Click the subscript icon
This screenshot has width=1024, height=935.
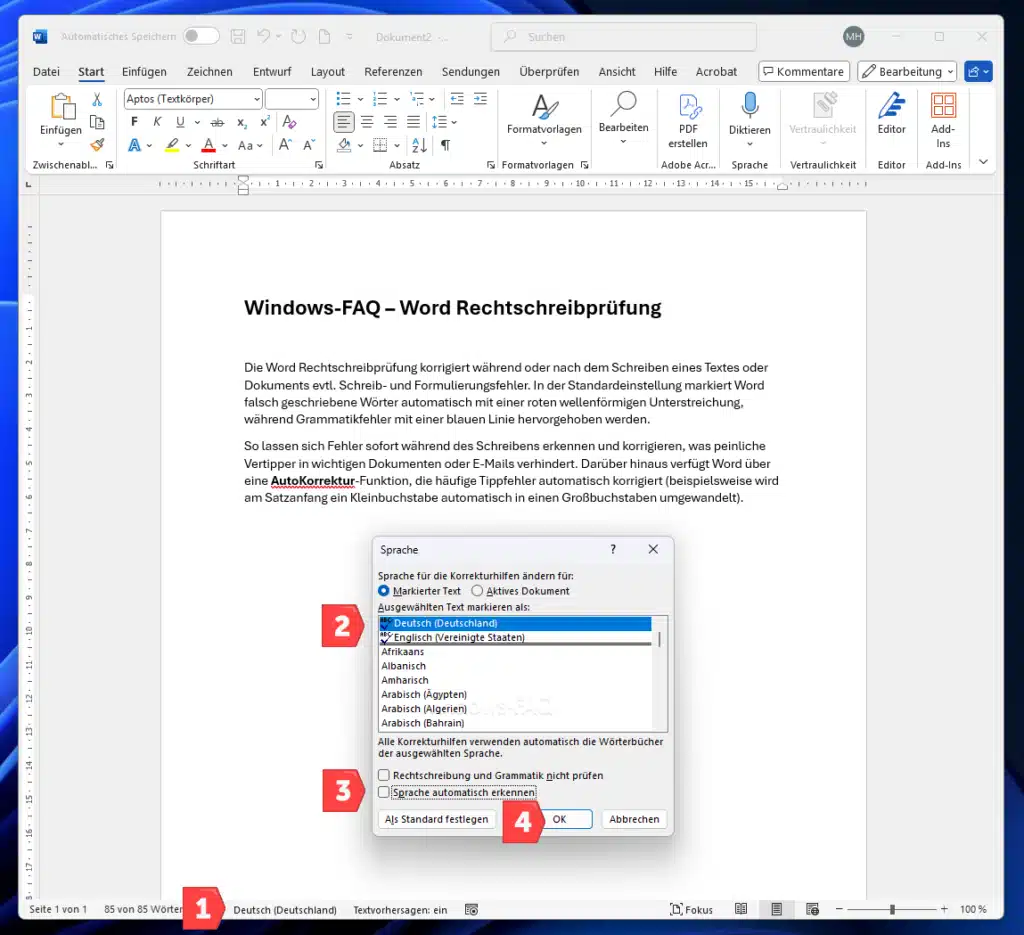(242, 122)
